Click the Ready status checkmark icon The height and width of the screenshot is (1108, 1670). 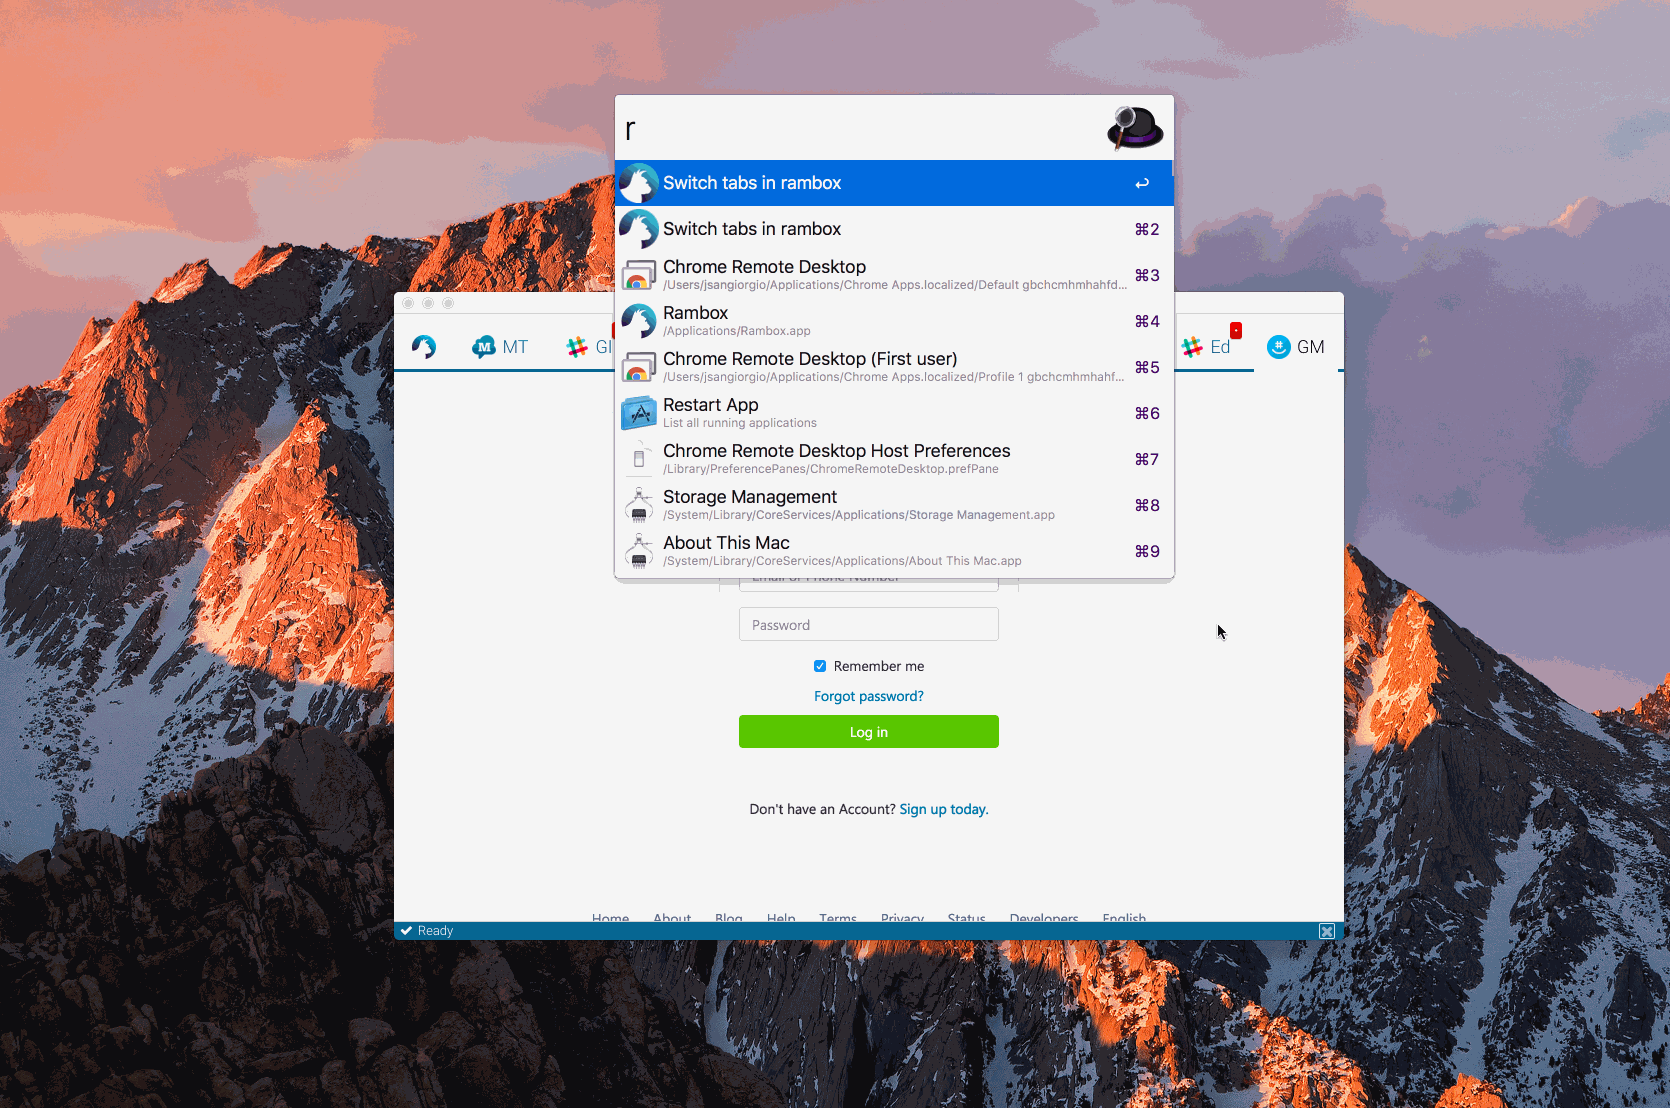tap(407, 930)
